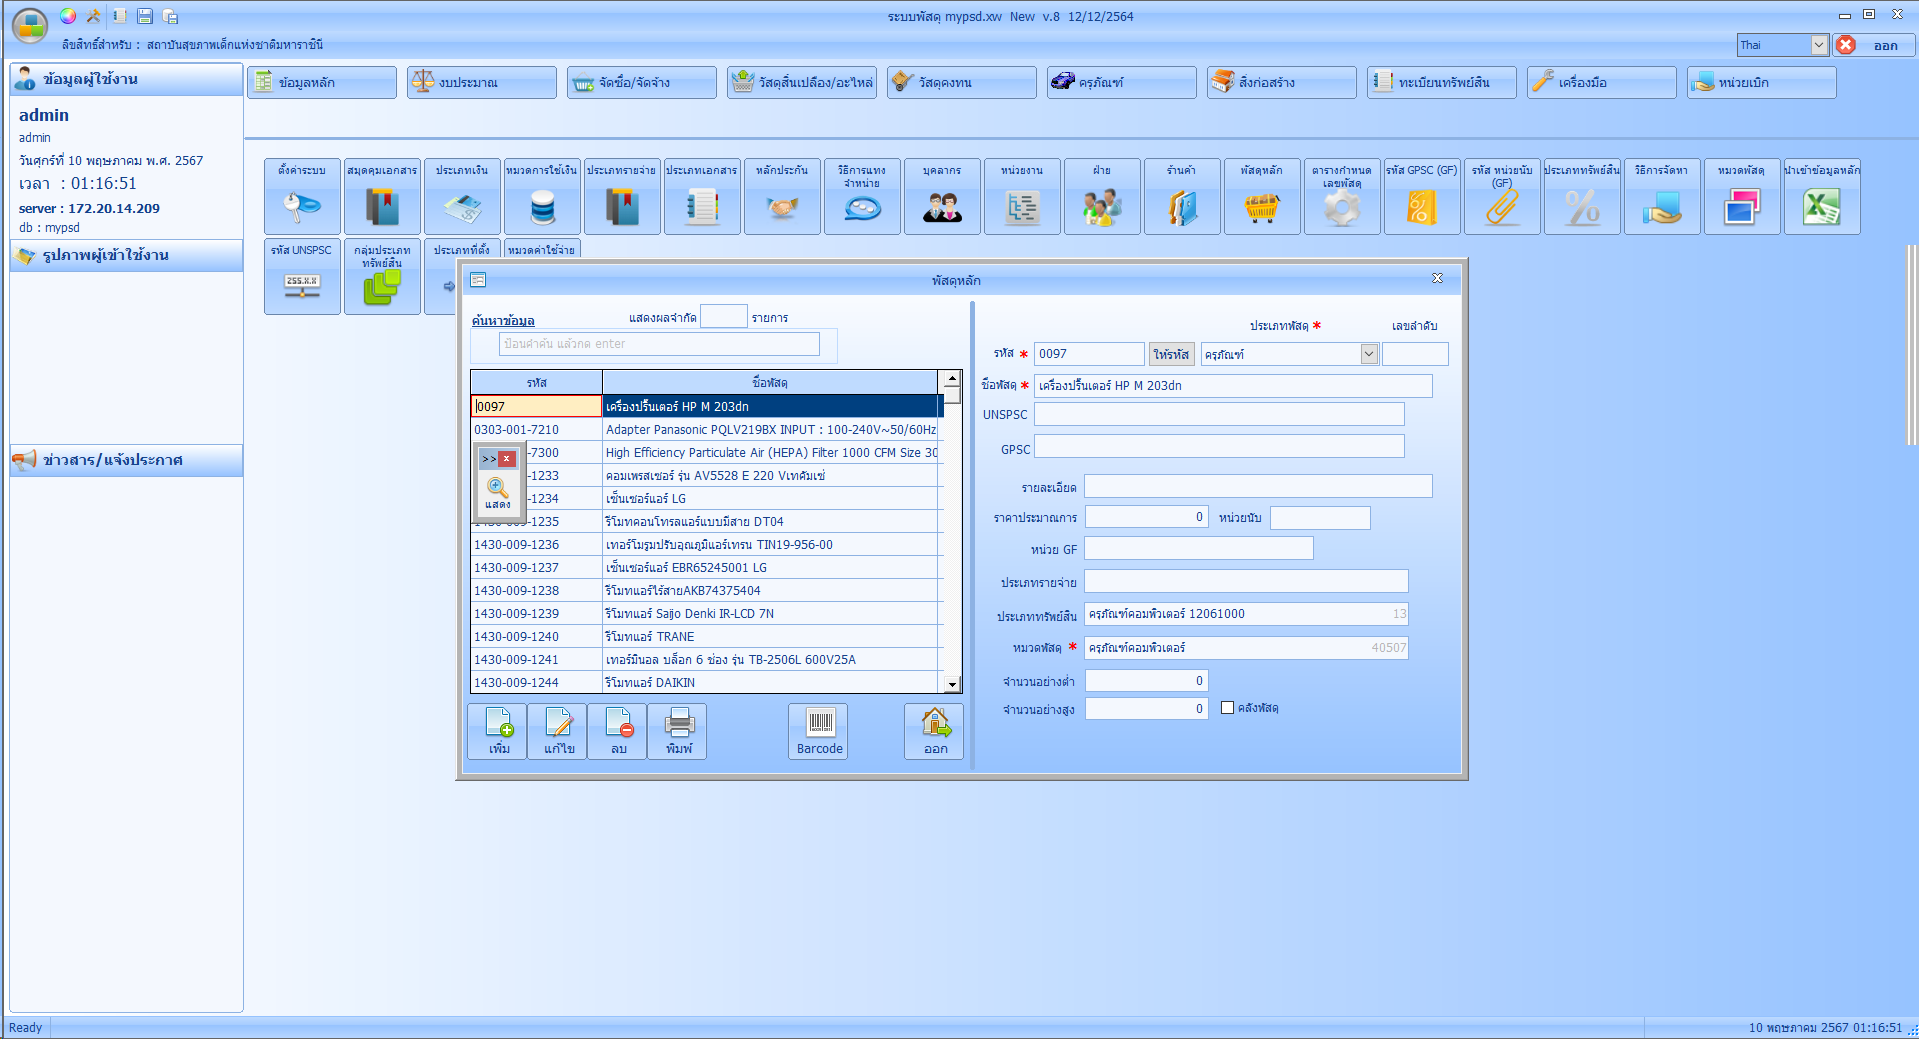Open the ตั้งค่าระบบ key icon
The image size is (1919, 1039).
302,207
